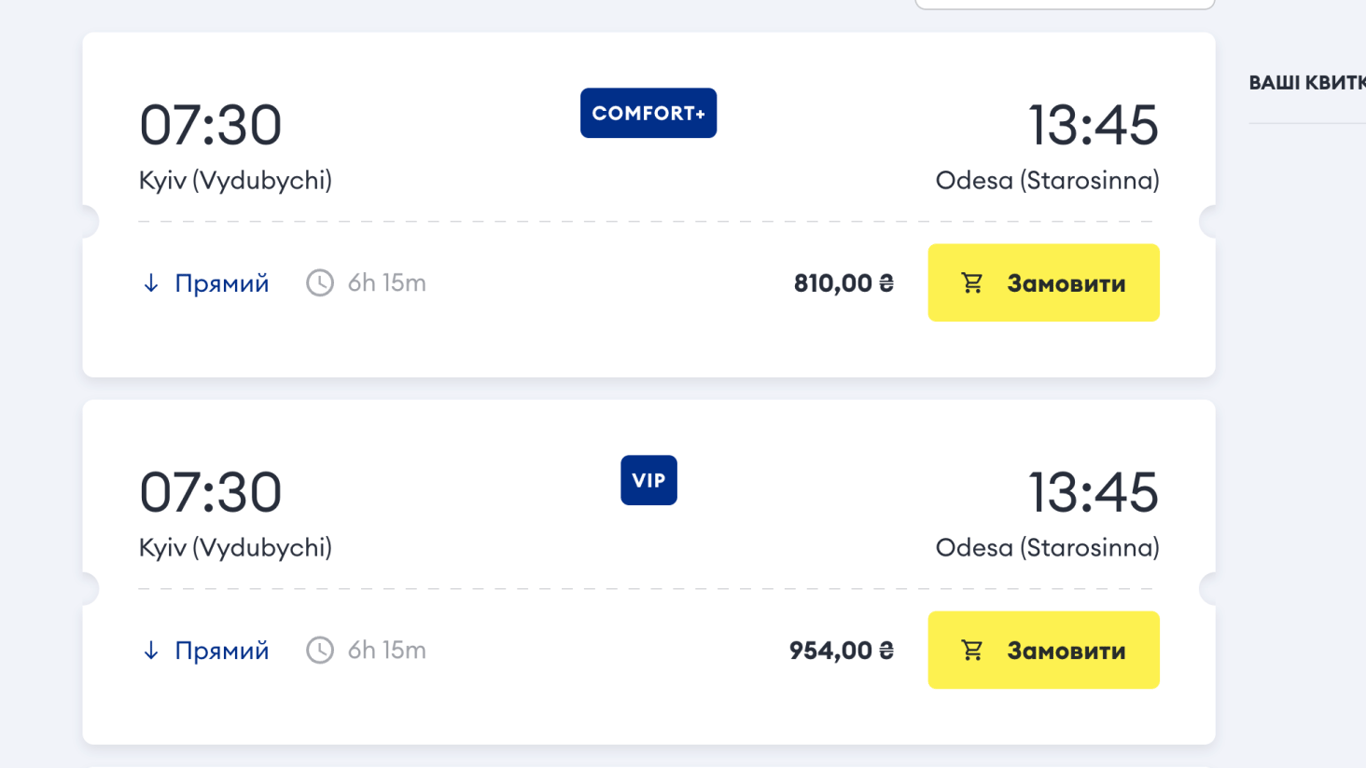Click the 954,00 ₴ price label

click(841, 650)
